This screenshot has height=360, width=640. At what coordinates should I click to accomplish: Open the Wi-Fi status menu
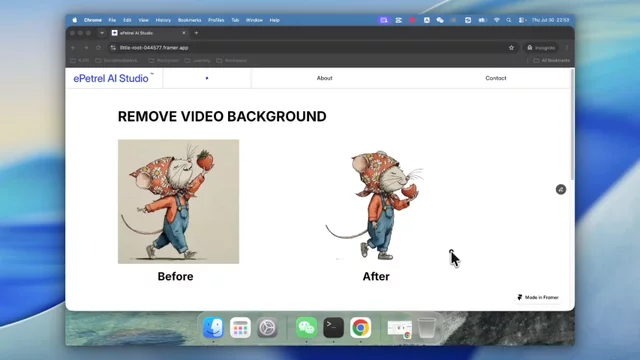coord(497,20)
